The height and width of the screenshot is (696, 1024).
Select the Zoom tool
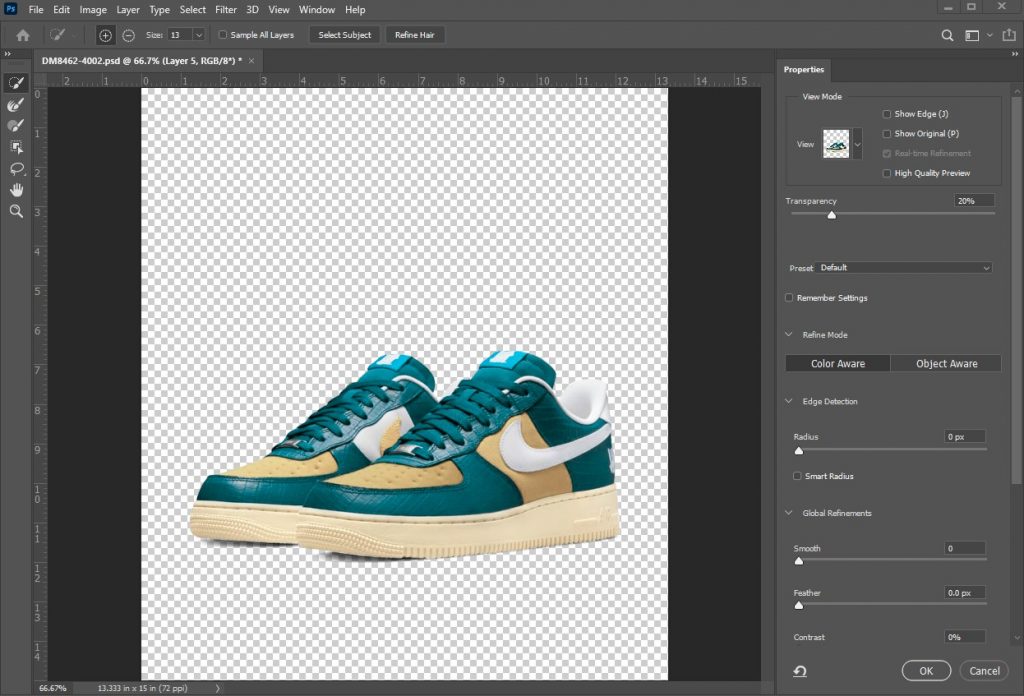click(16, 211)
